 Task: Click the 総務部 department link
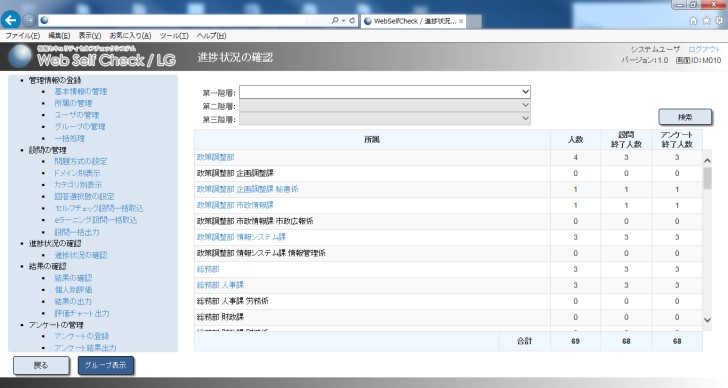tap(208, 269)
